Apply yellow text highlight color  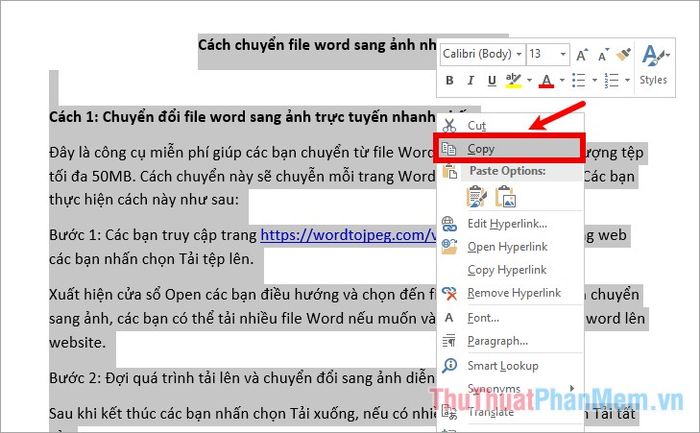tap(513, 80)
